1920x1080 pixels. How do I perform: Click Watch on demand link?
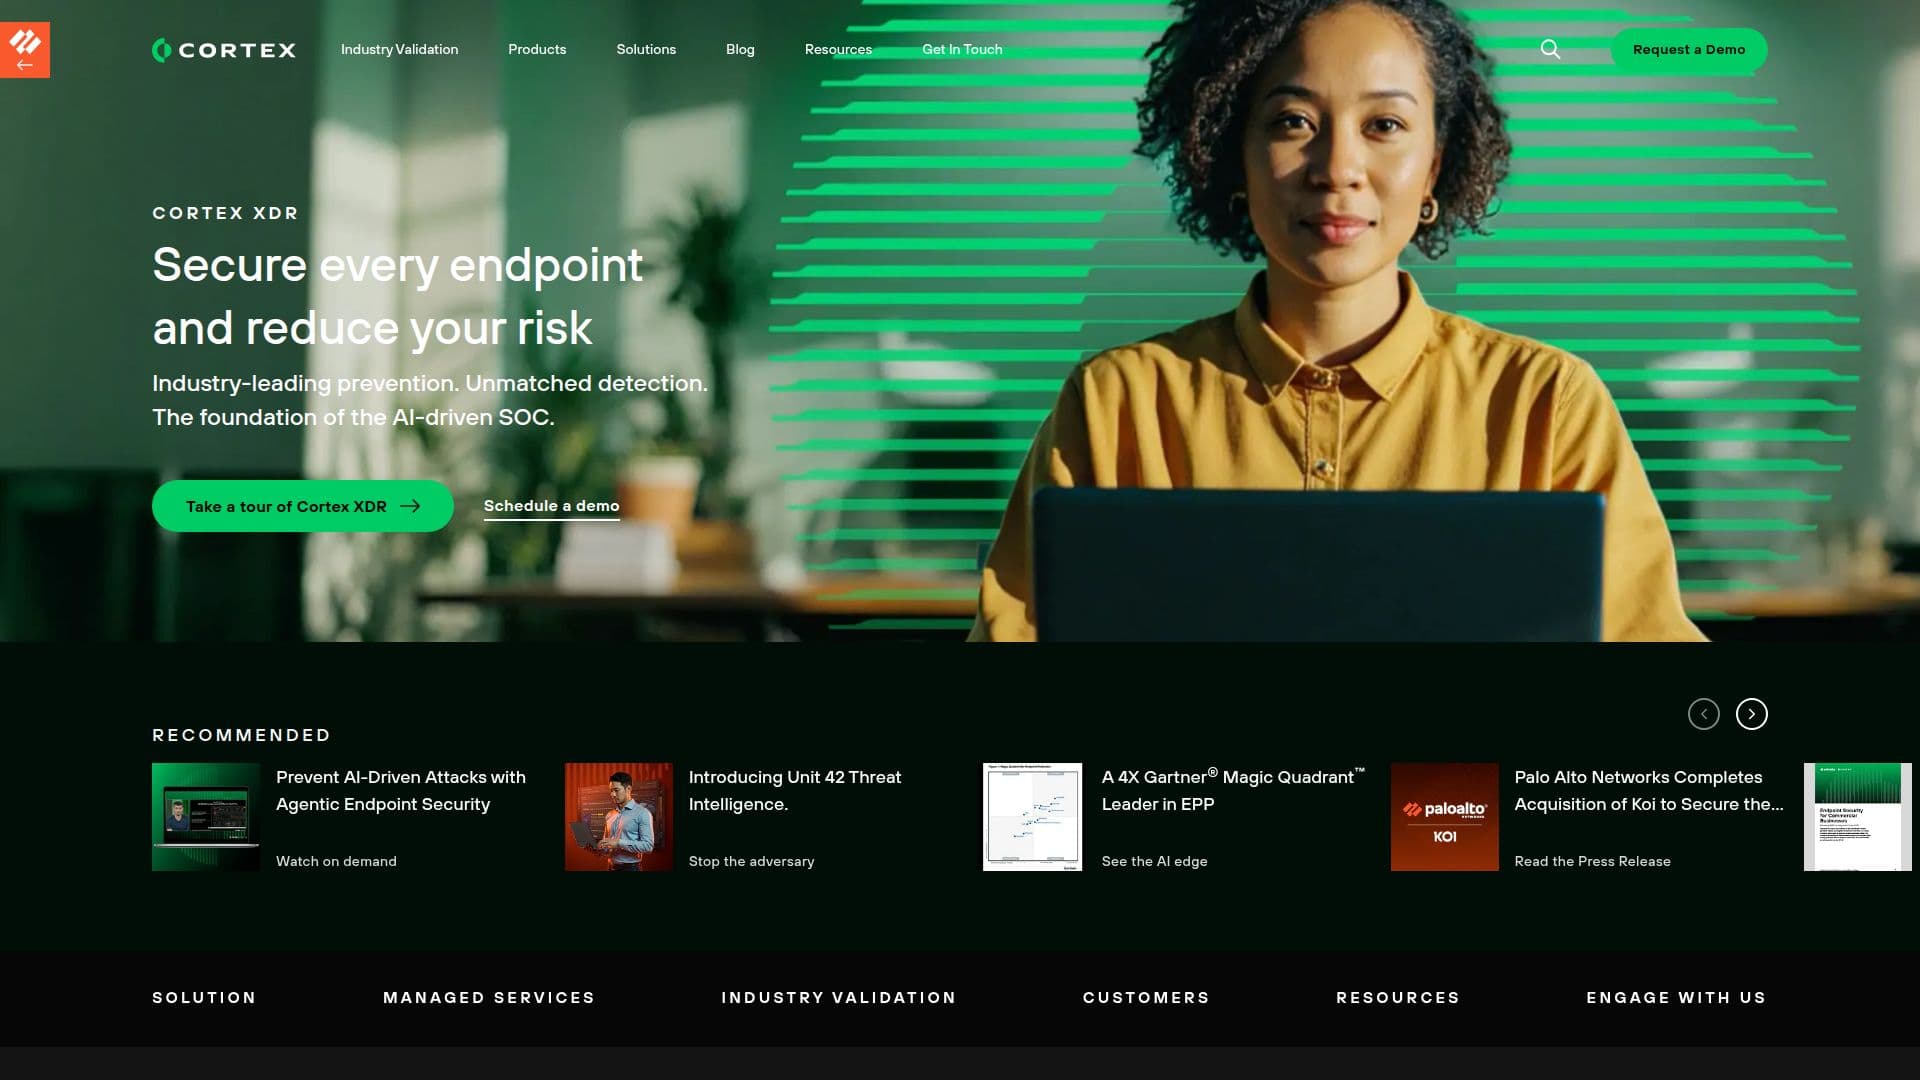pos(336,861)
